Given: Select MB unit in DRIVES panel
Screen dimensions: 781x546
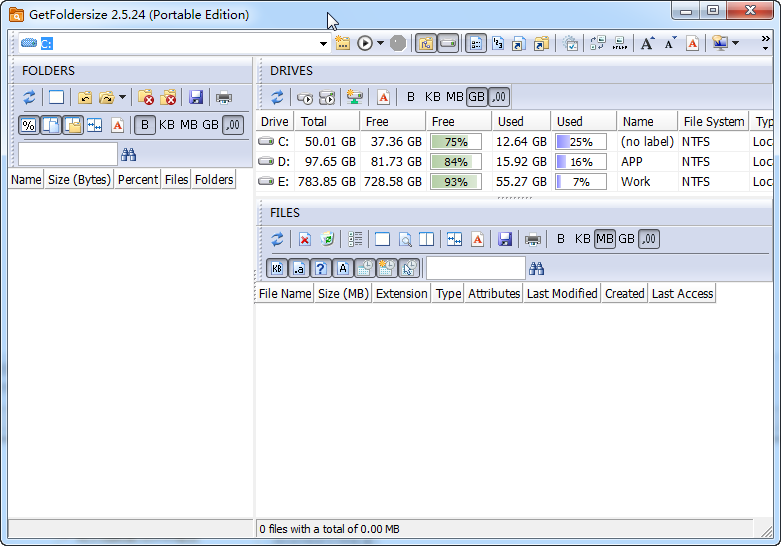Looking at the screenshot, I should point(454,97).
